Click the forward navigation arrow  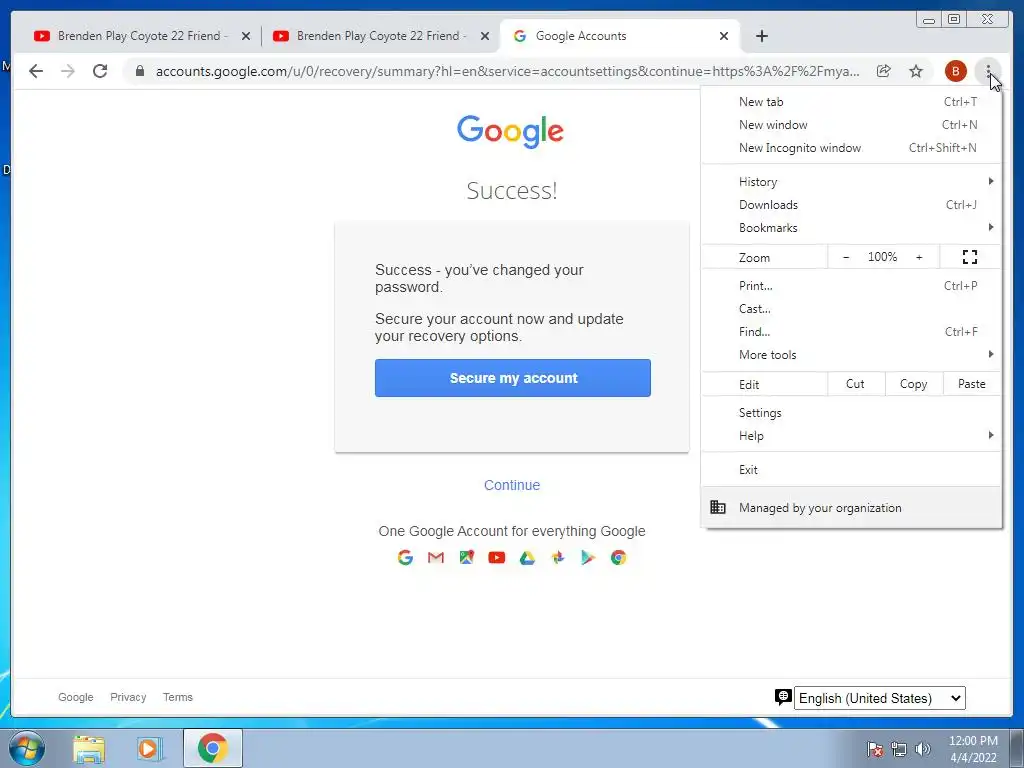(x=68, y=71)
